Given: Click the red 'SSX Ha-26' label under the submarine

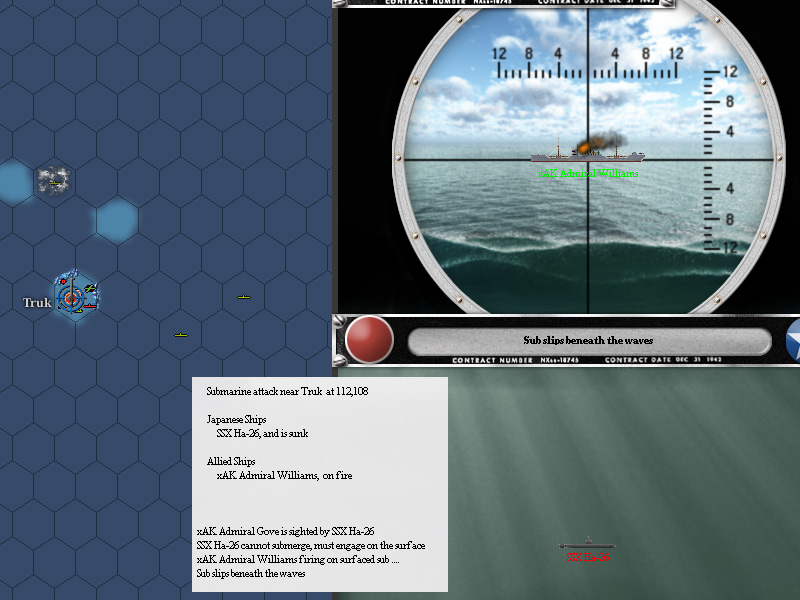Looking at the screenshot, I should point(588,558).
